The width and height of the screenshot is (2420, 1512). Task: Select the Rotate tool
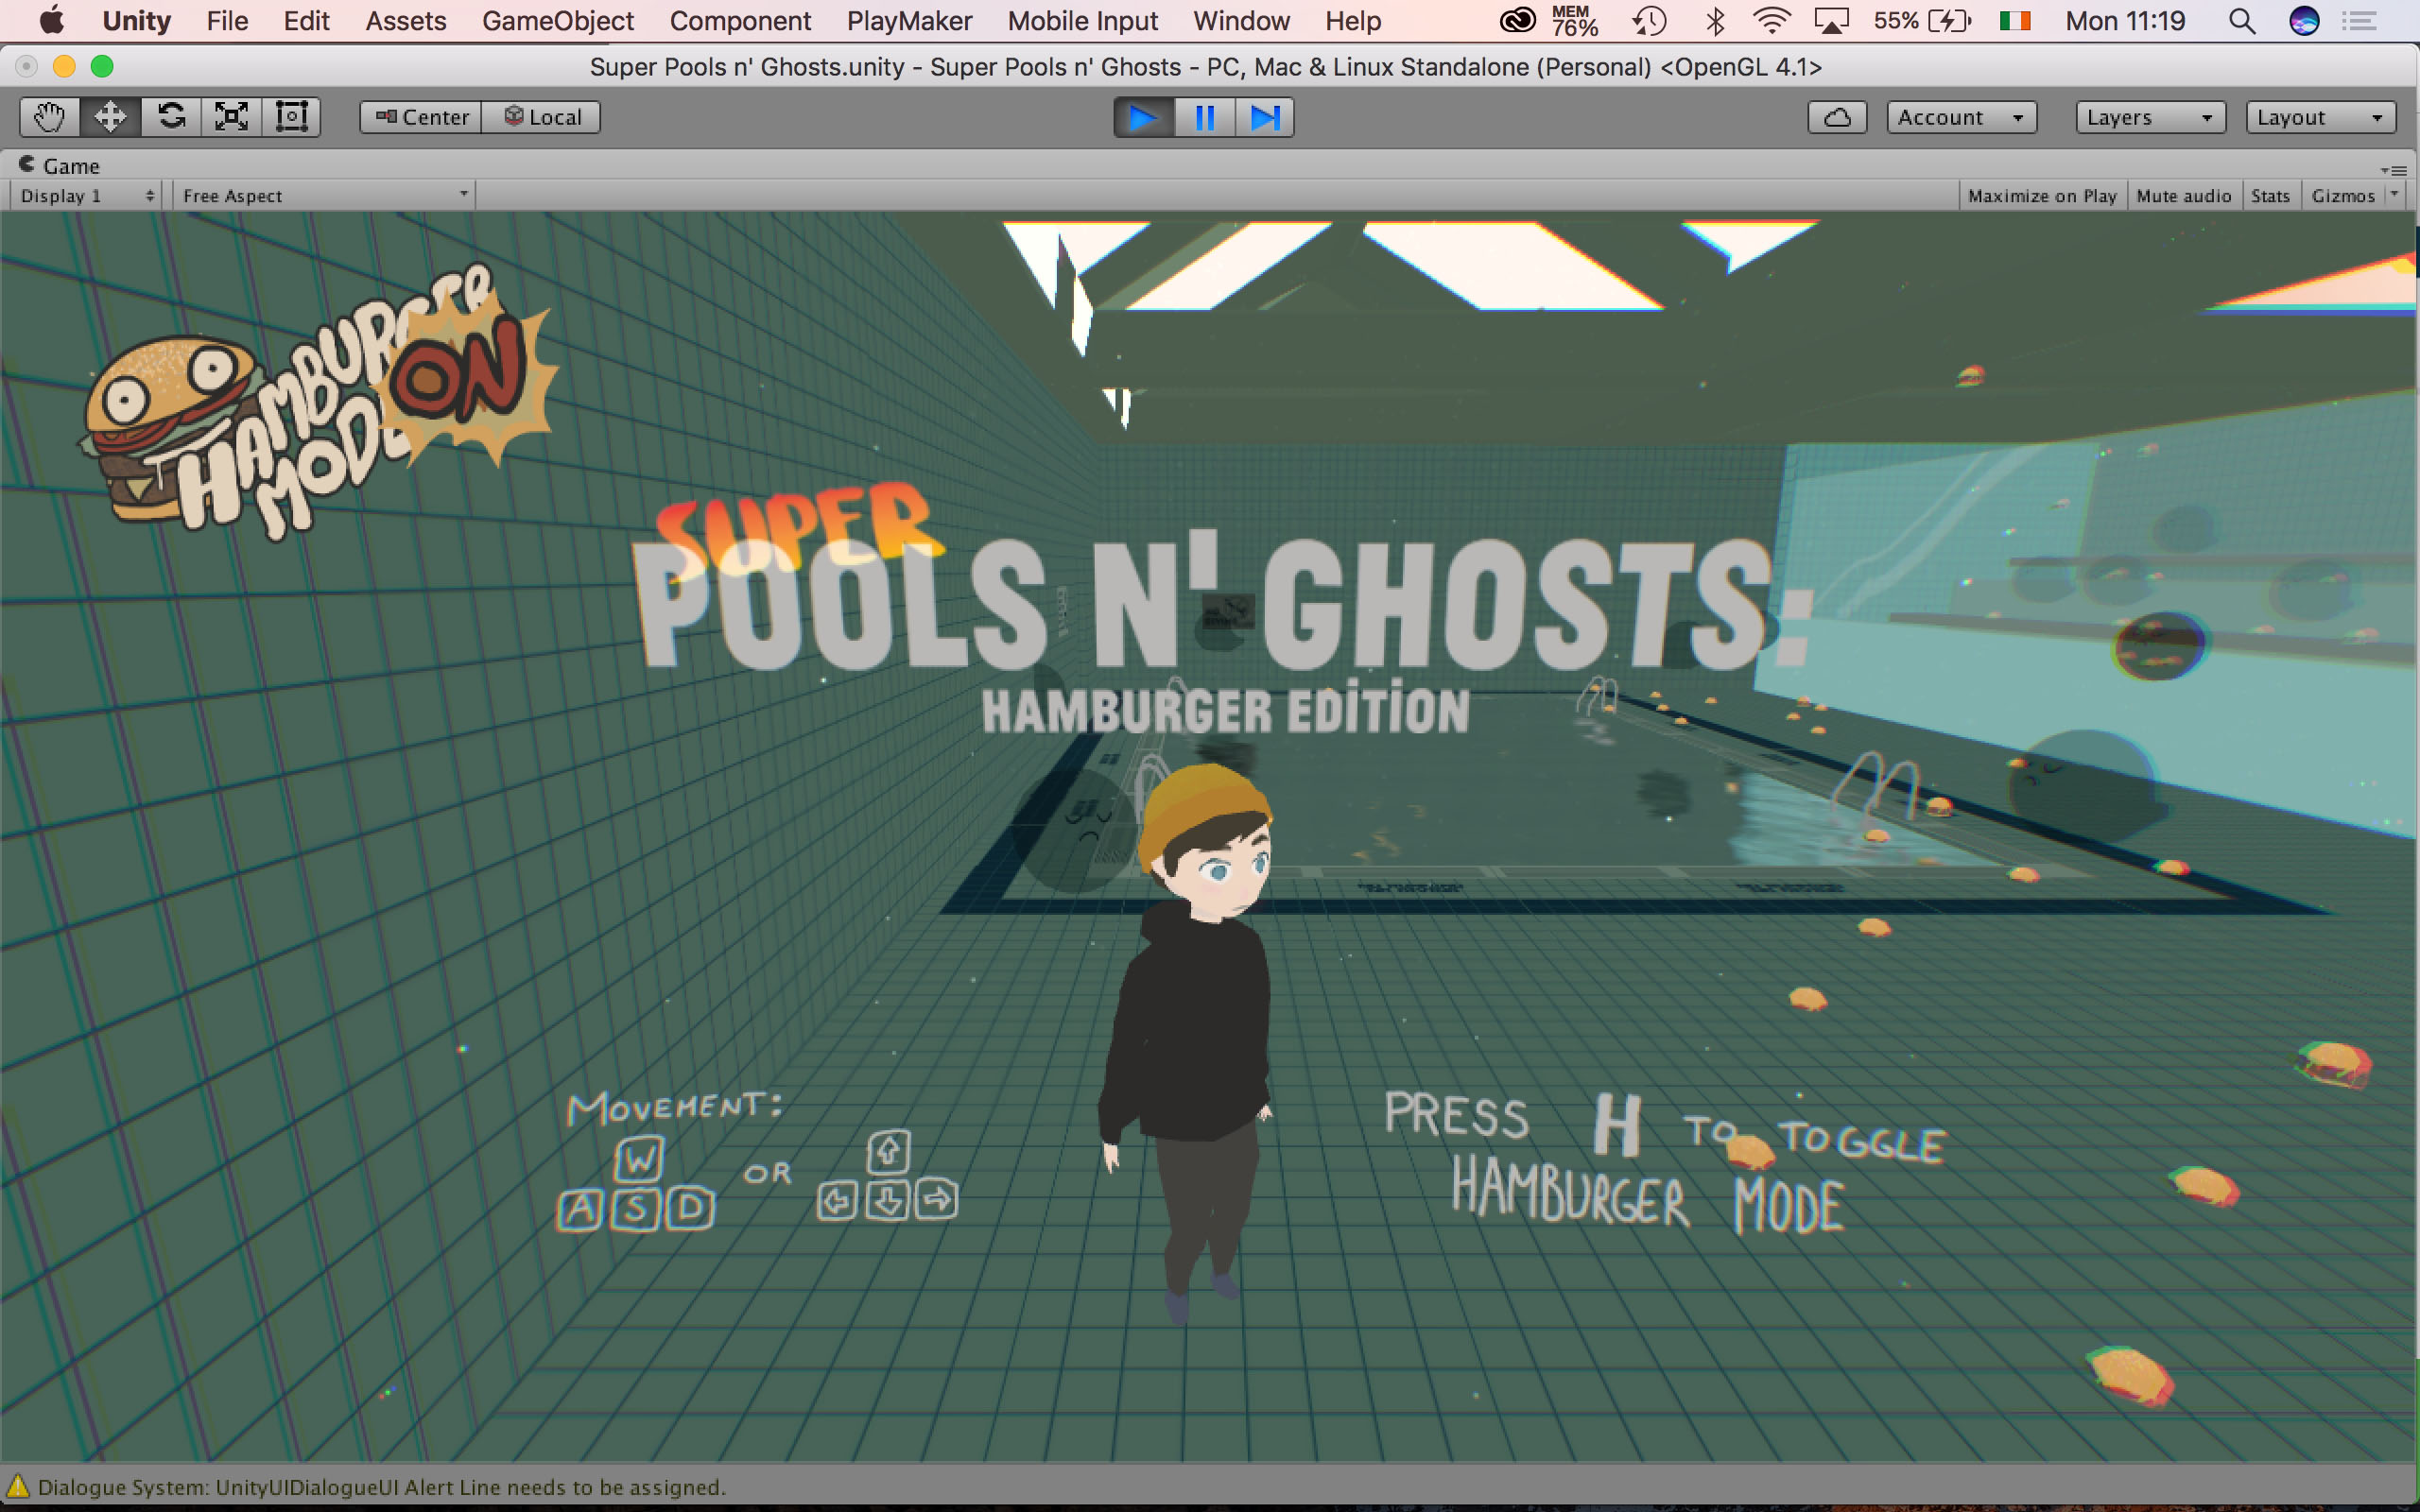pyautogui.click(x=171, y=117)
